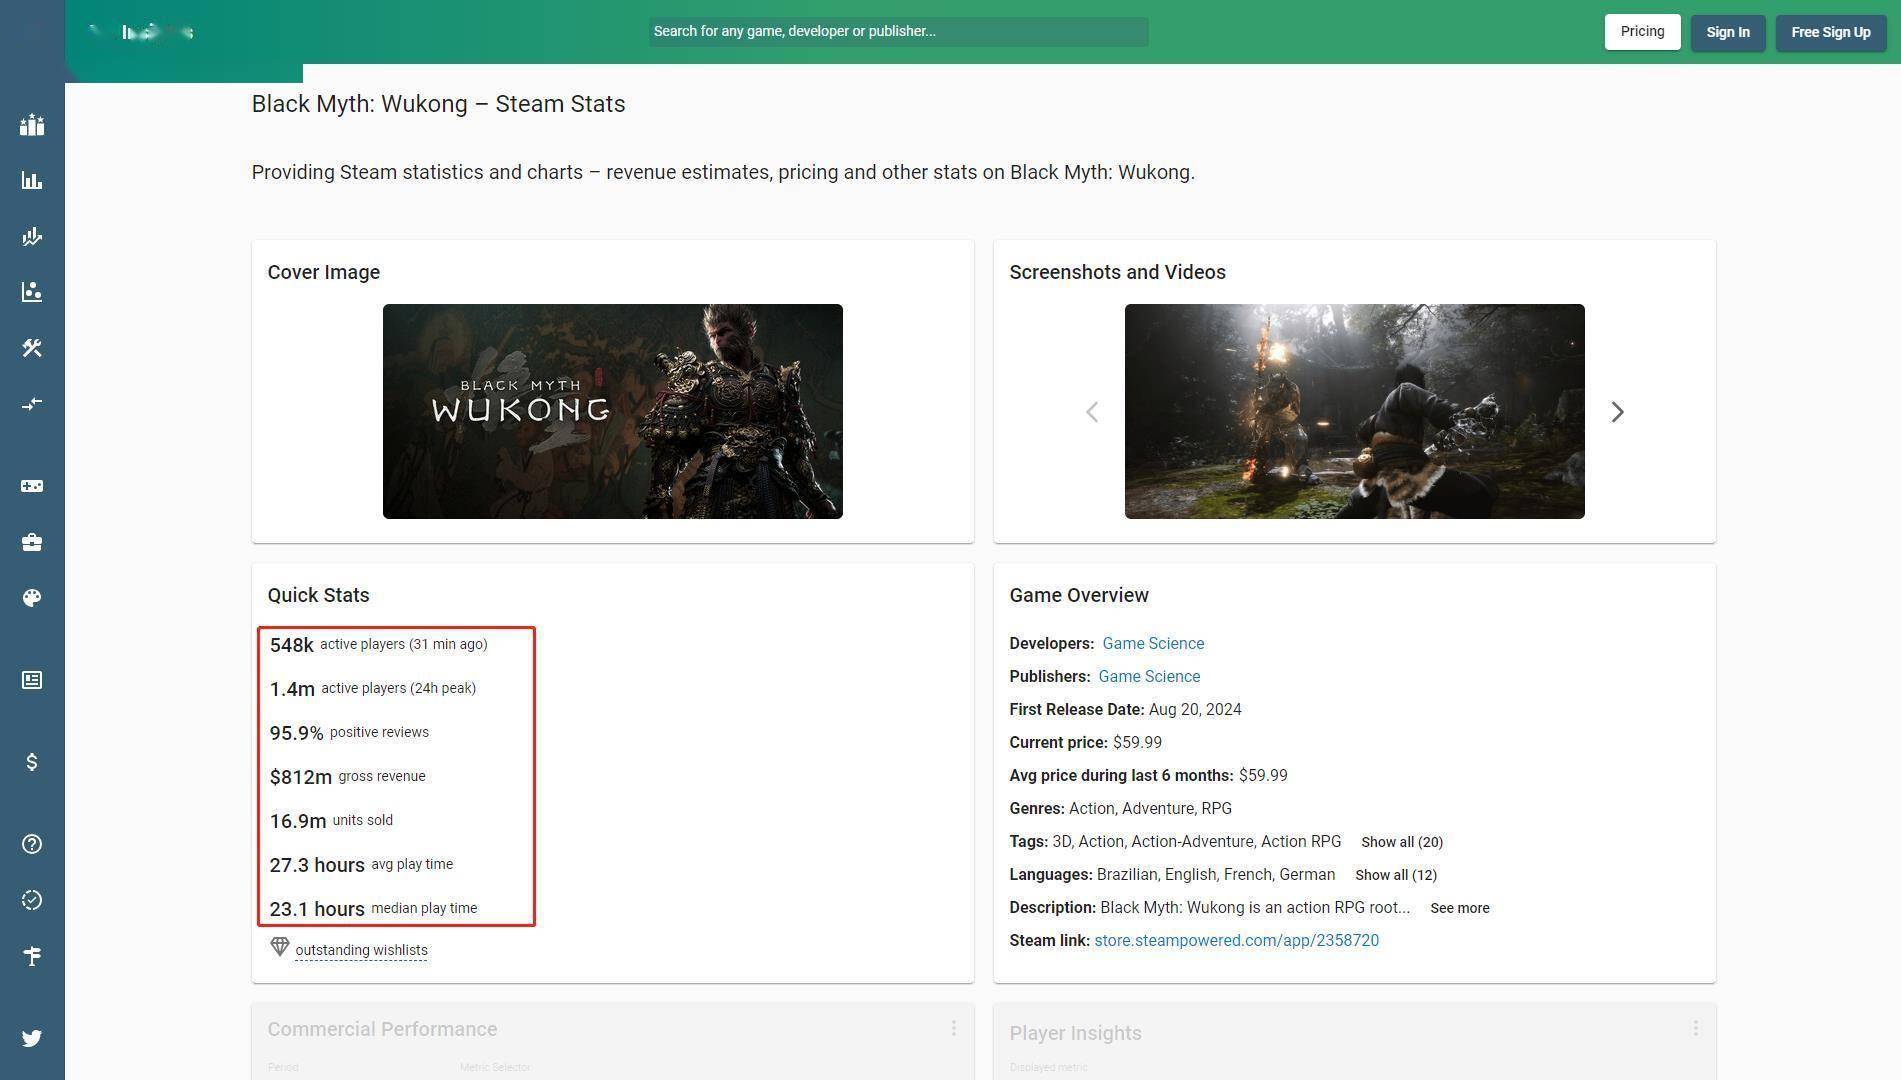Image resolution: width=1901 pixels, height=1080 pixels.
Task: Click the site logo in the header
Action: coord(142,32)
